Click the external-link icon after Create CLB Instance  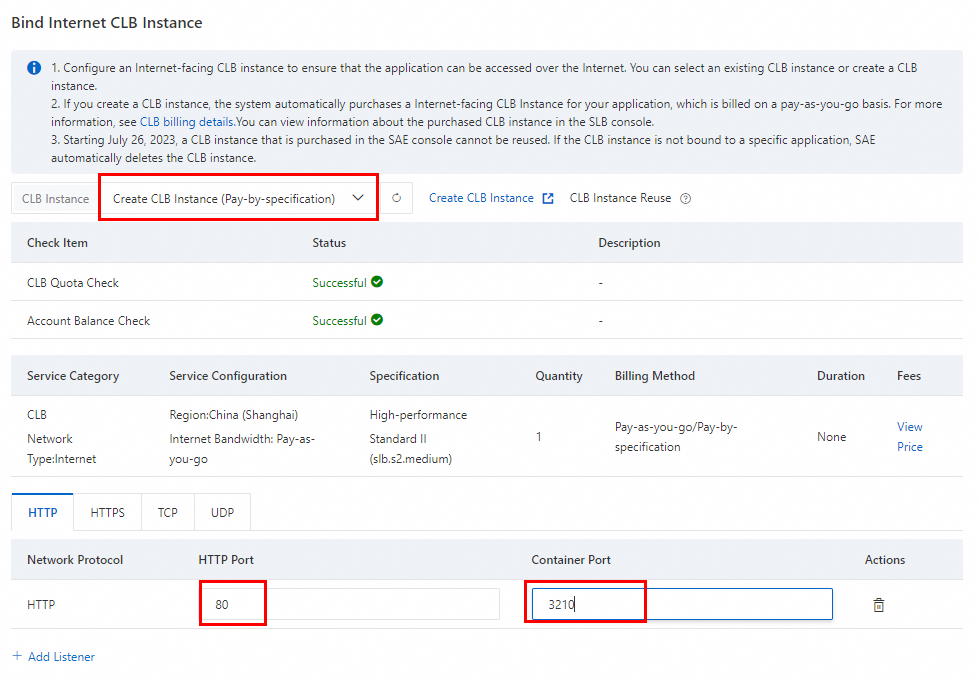point(548,198)
